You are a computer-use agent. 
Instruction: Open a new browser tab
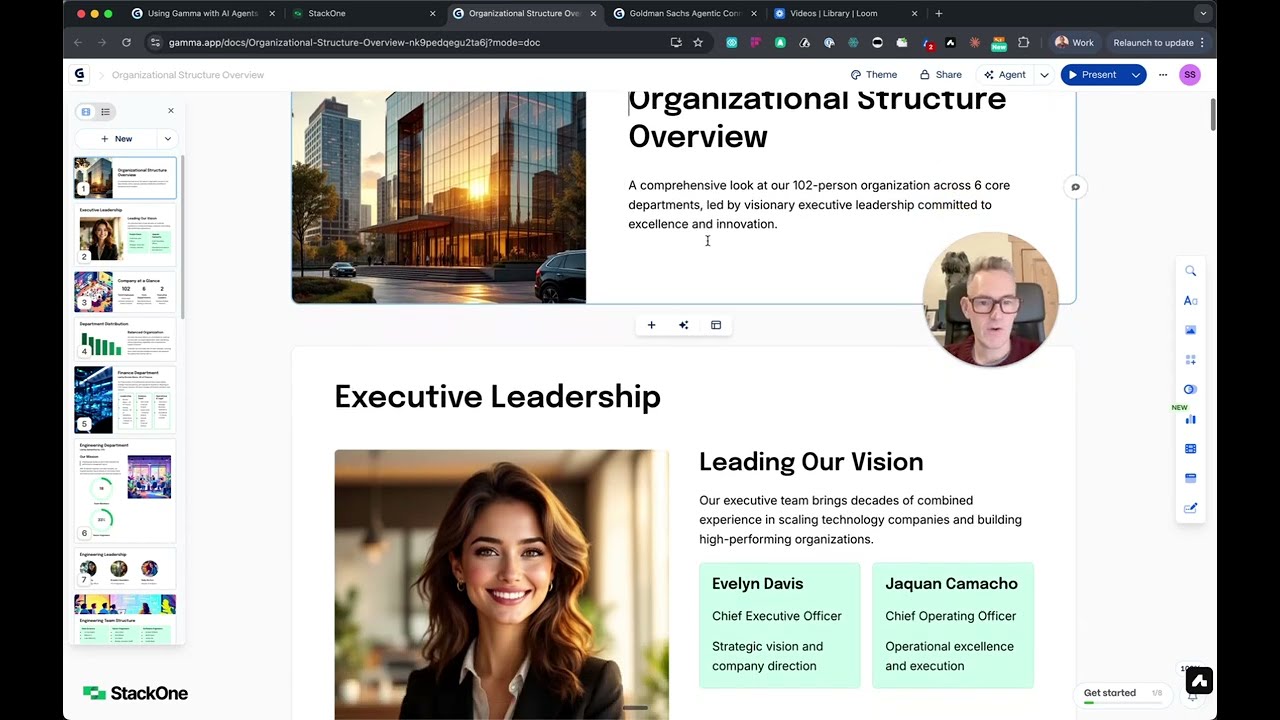pos(938,13)
